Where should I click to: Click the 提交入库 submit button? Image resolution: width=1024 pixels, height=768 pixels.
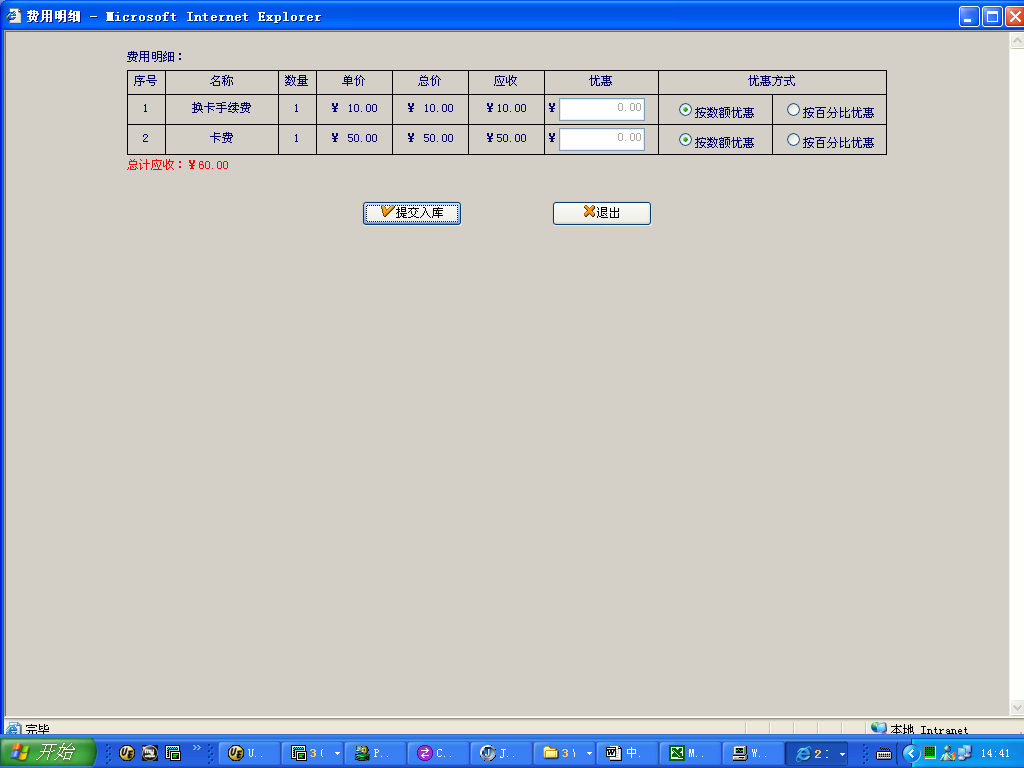(x=412, y=213)
